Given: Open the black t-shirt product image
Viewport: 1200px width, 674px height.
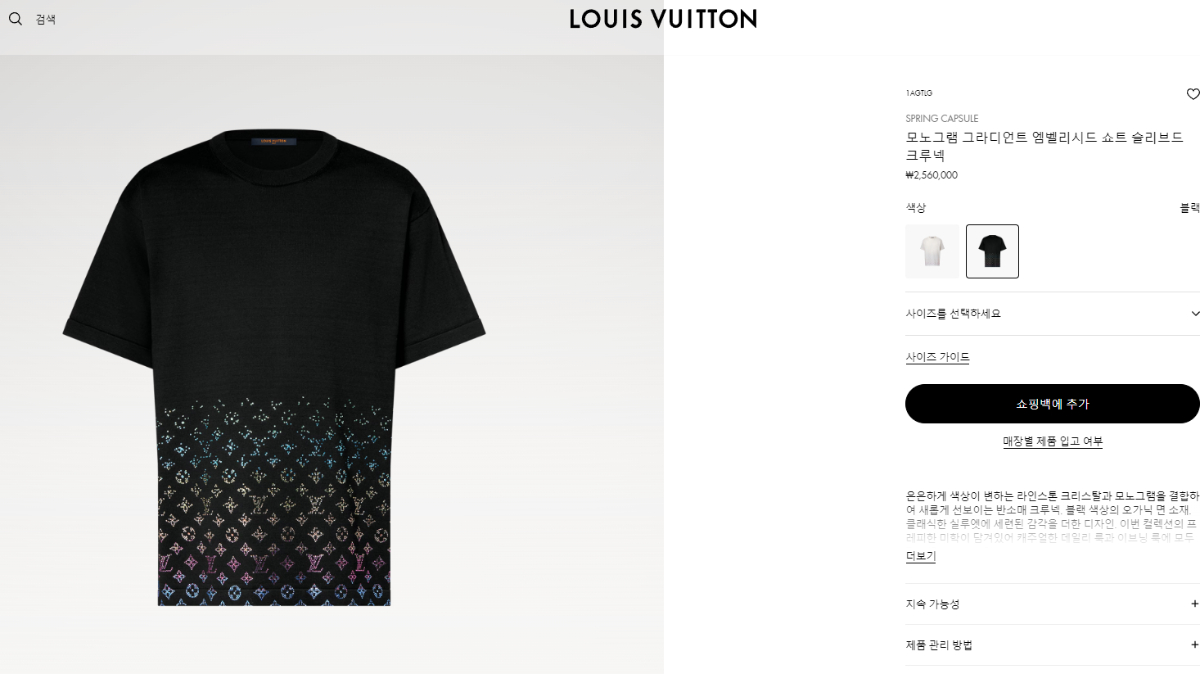Looking at the screenshot, I should click(274, 367).
